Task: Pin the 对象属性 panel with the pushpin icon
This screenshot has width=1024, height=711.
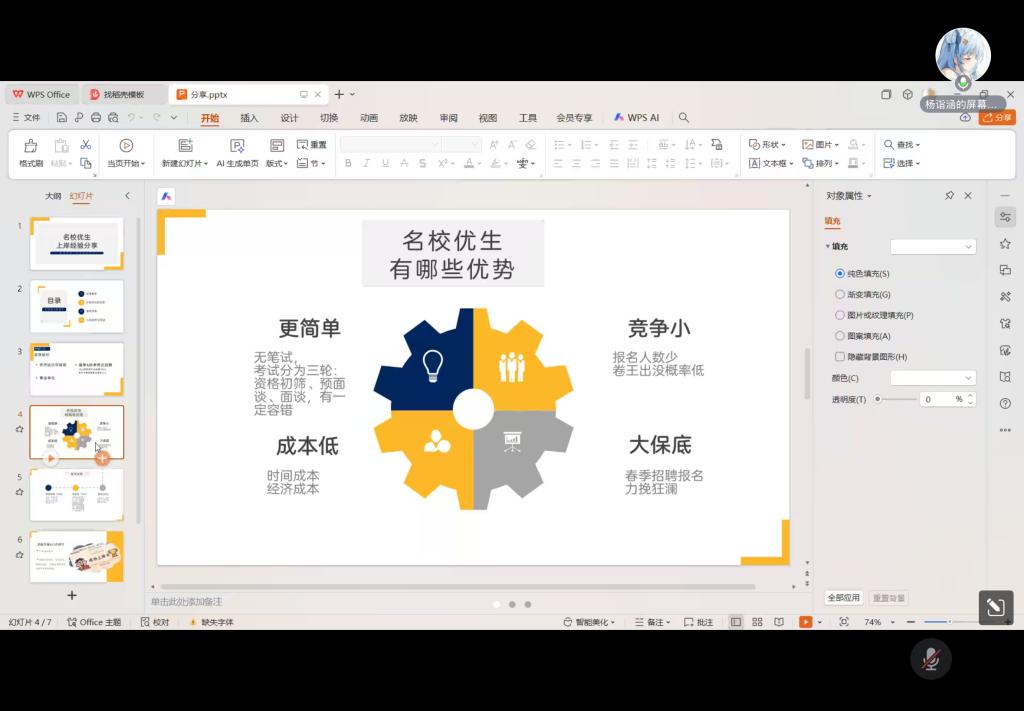Action: pos(949,196)
